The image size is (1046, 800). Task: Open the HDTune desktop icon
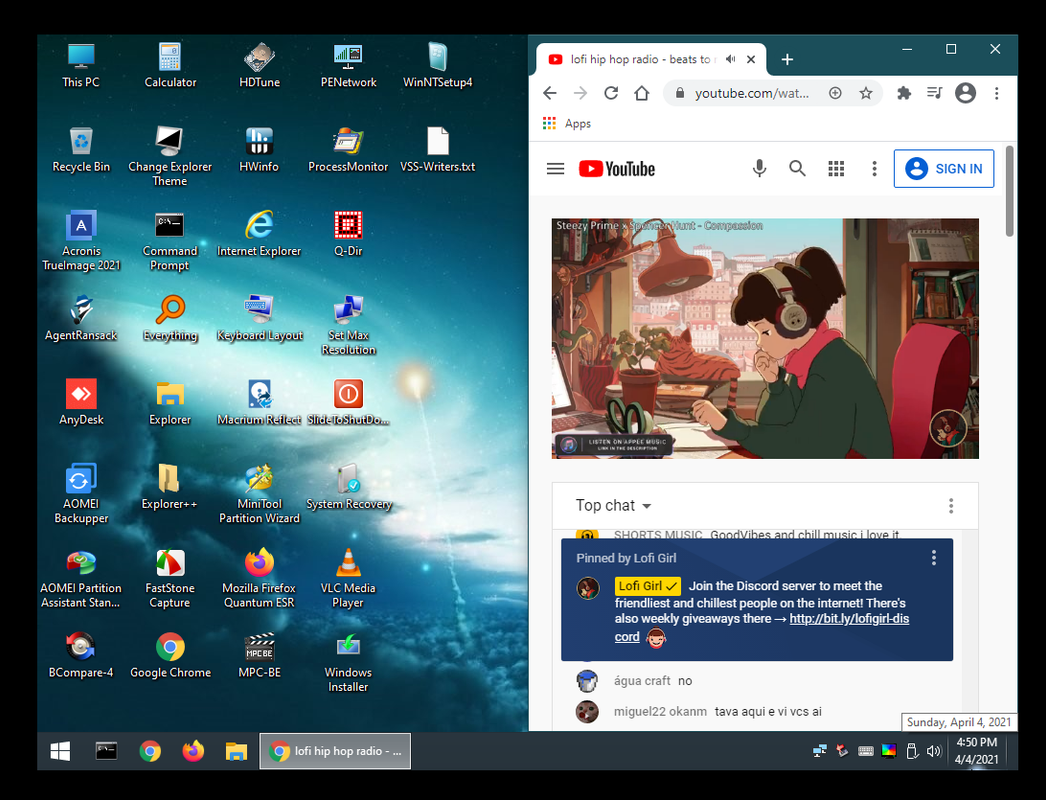259,65
